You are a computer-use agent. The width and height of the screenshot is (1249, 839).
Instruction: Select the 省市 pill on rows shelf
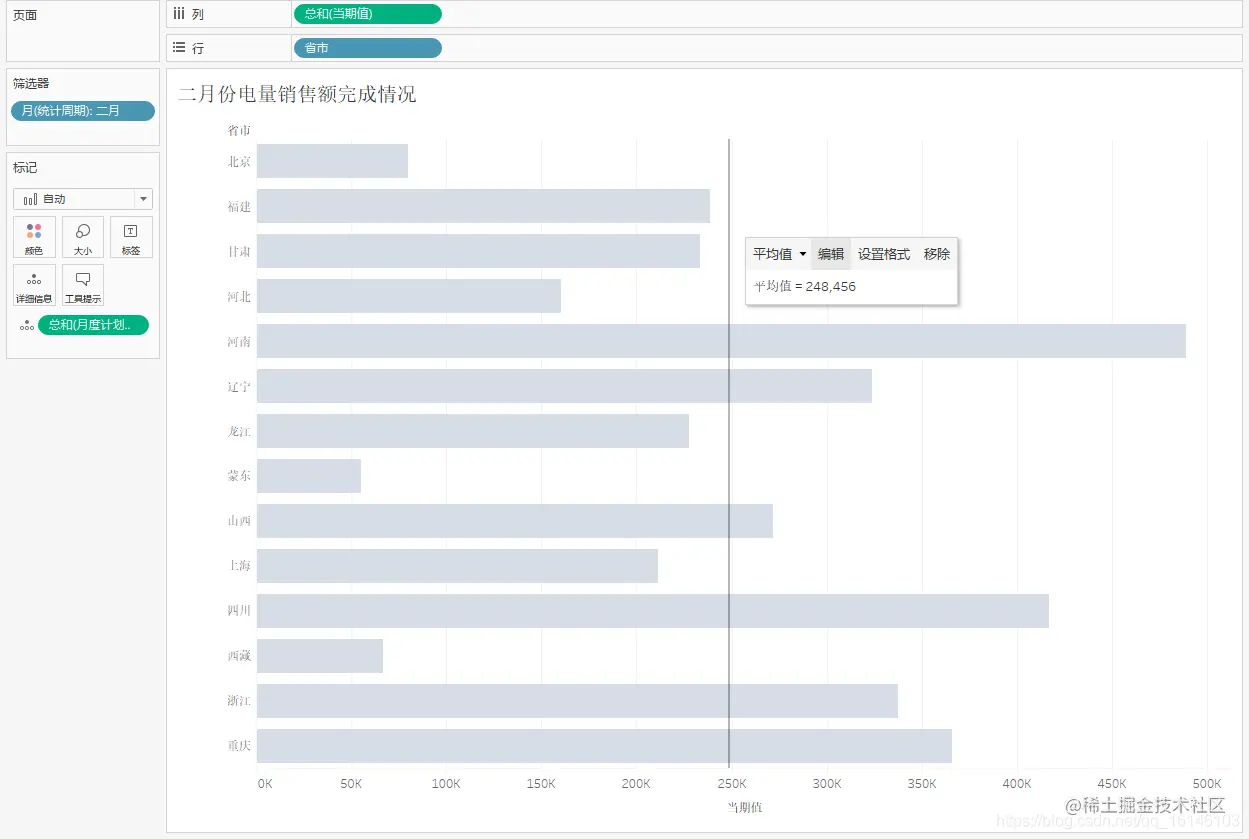(x=367, y=48)
